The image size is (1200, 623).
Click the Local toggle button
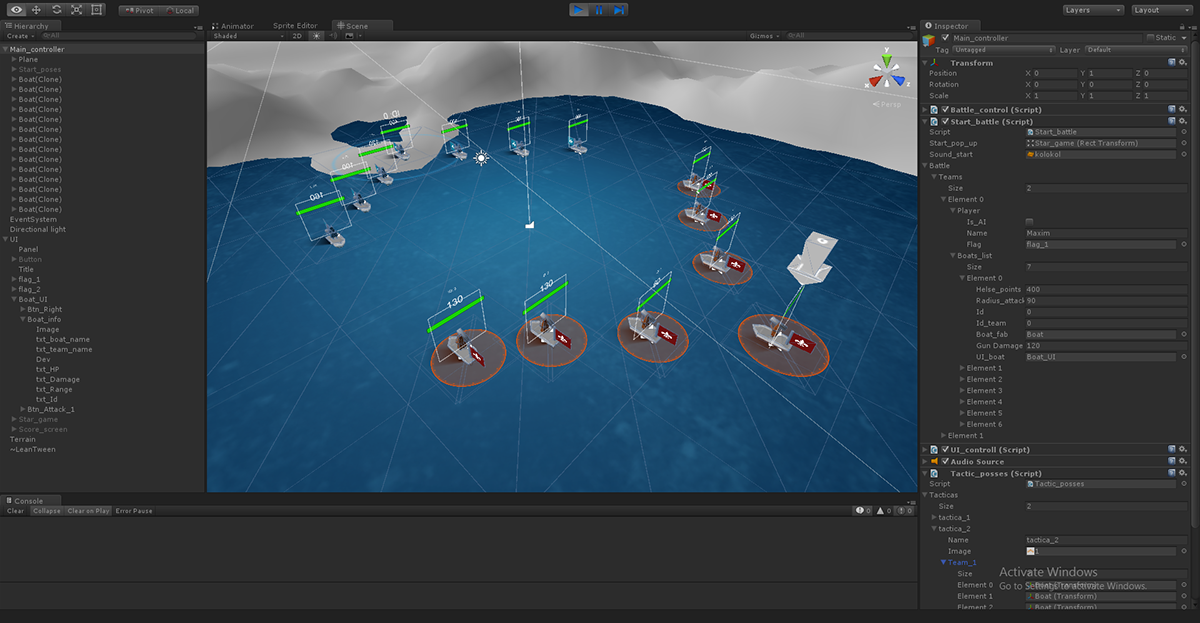[180, 10]
